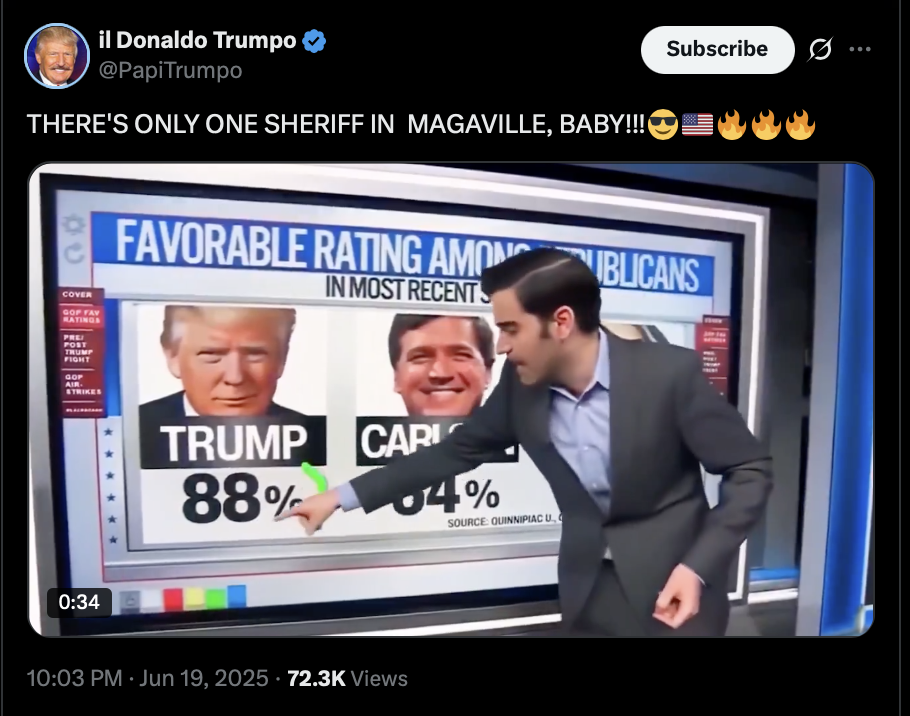Screen dimensions: 910x716
Task: View the 72.3K Views analytics
Action: tap(347, 678)
